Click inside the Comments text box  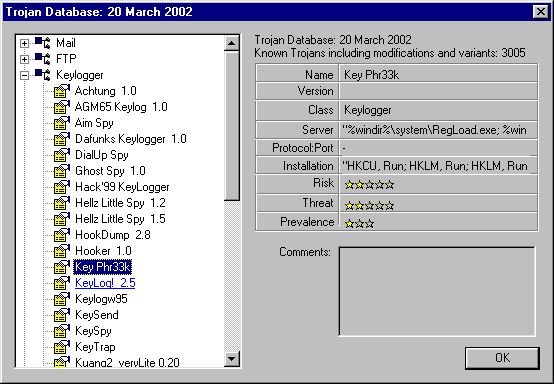(437, 291)
